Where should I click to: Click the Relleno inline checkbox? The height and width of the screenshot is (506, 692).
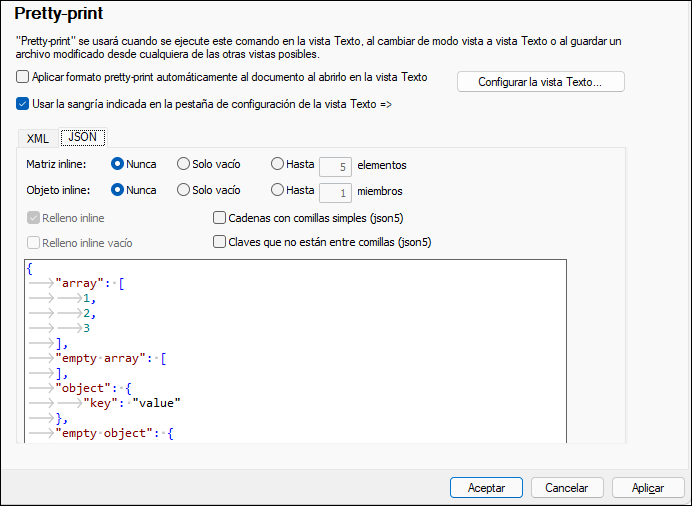[34, 217]
